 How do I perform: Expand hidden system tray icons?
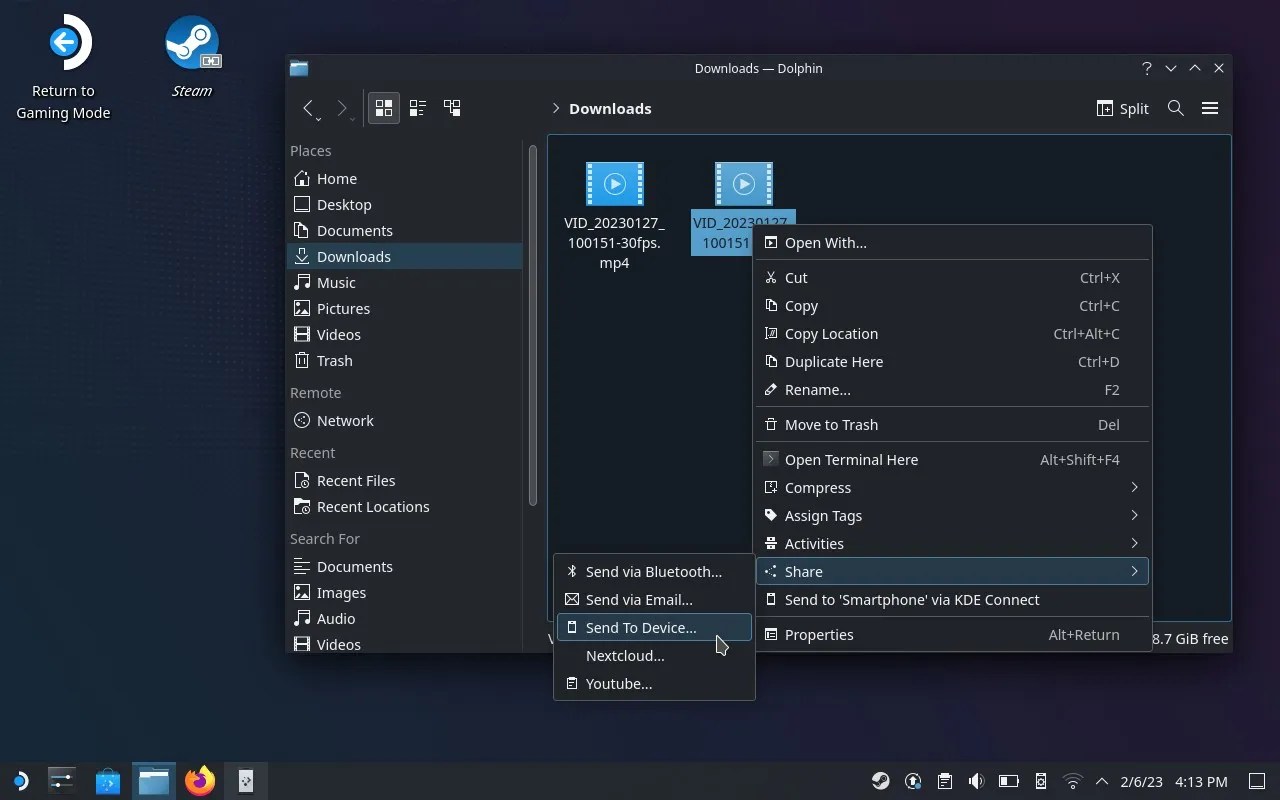click(x=1101, y=781)
